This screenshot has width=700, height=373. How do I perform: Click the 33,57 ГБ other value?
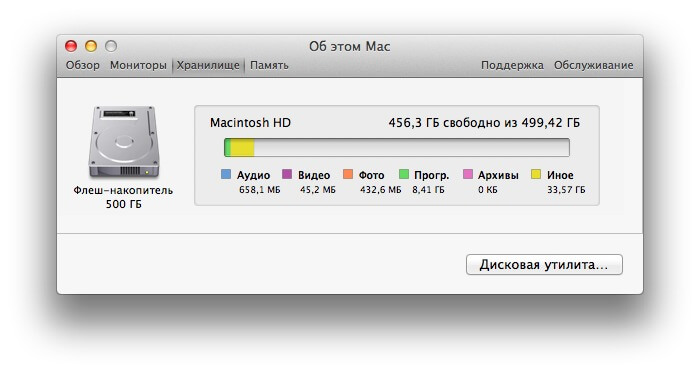[x=566, y=190]
